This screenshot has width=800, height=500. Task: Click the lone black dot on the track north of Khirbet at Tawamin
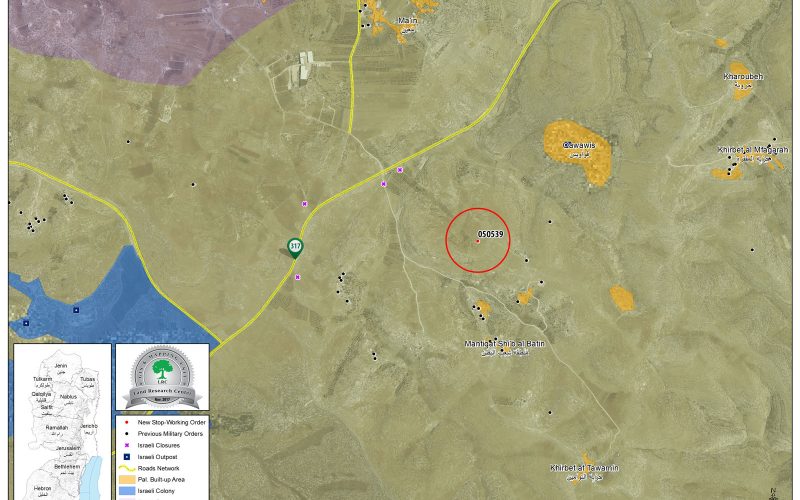(550, 412)
